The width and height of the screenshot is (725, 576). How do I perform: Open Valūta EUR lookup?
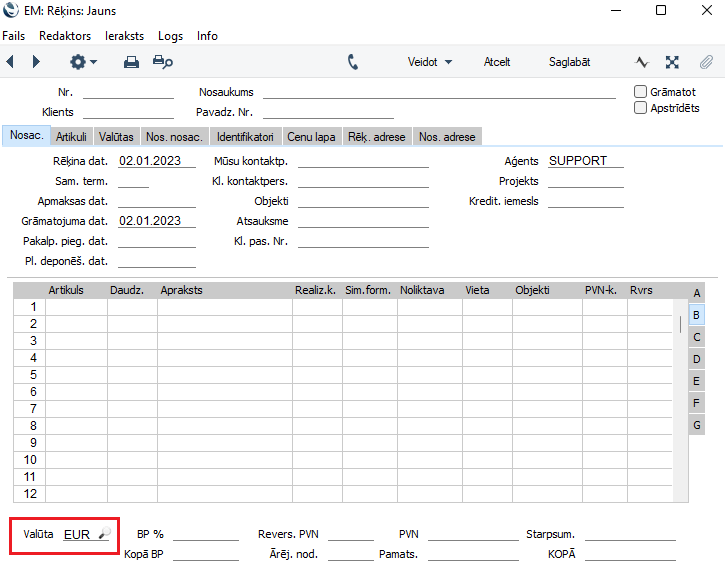[103, 535]
